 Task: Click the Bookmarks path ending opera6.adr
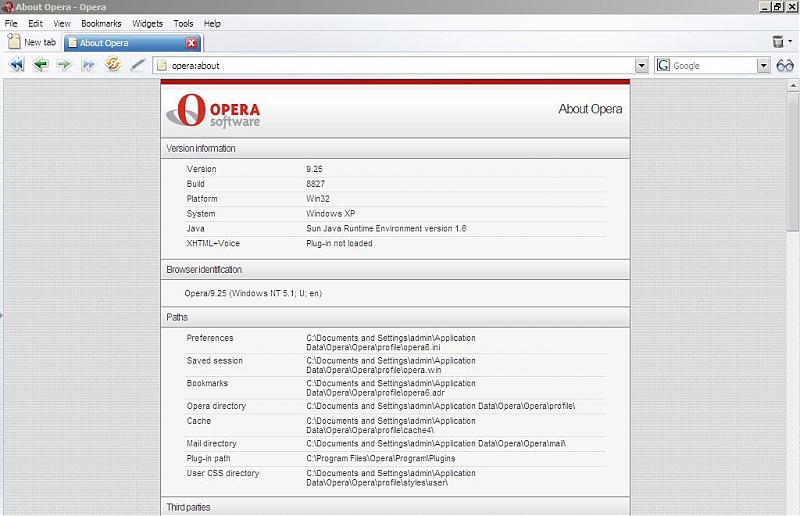[391, 388]
